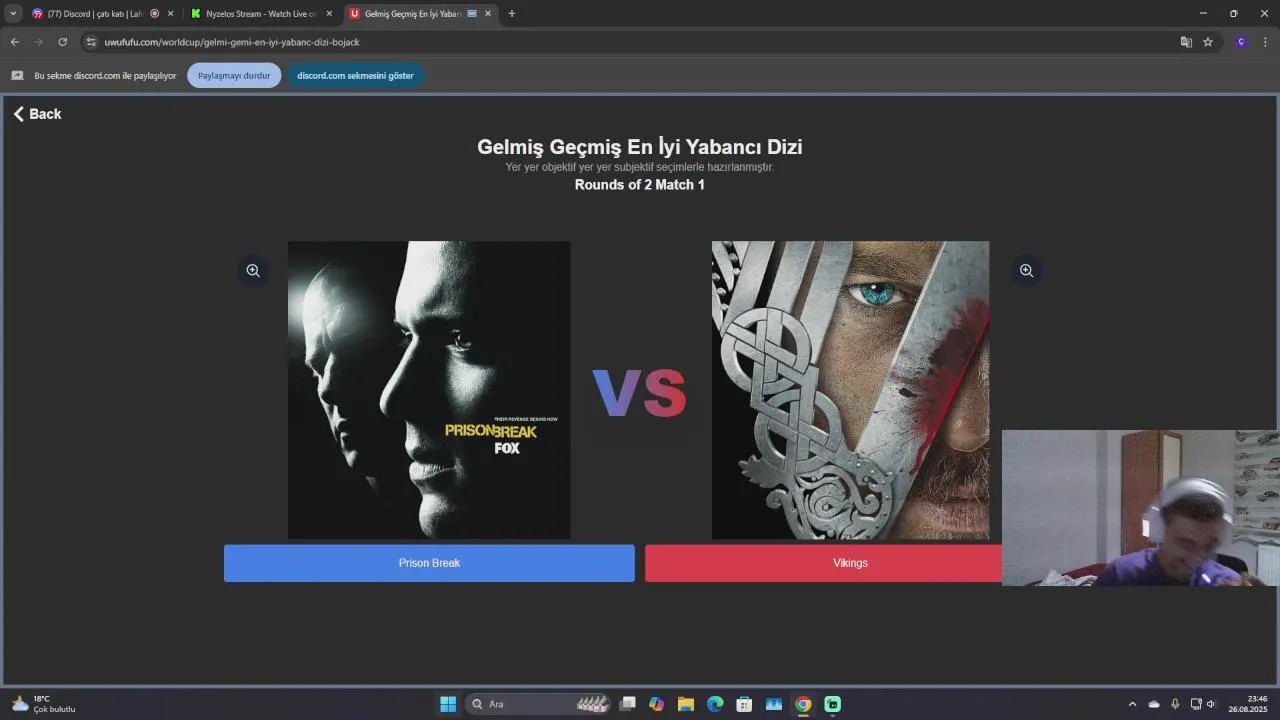Navigate forward in the browser
This screenshot has height=720, width=1280.
pyautogui.click(x=38, y=42)
